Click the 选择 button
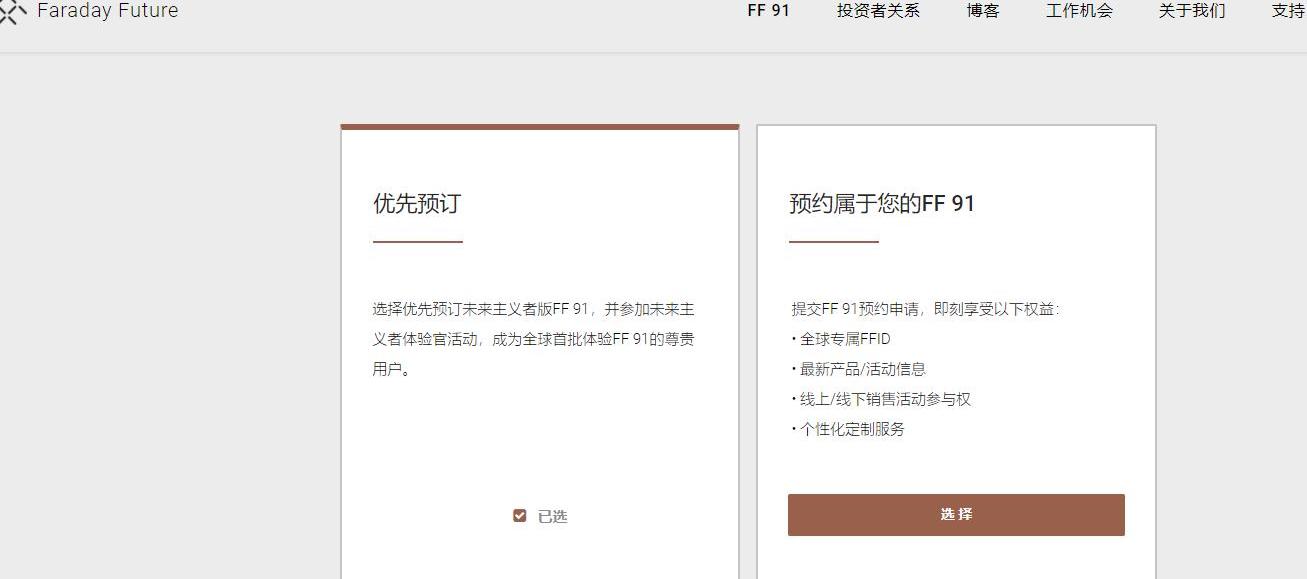This screenshot has width=1307, height=579. [956, 514]
